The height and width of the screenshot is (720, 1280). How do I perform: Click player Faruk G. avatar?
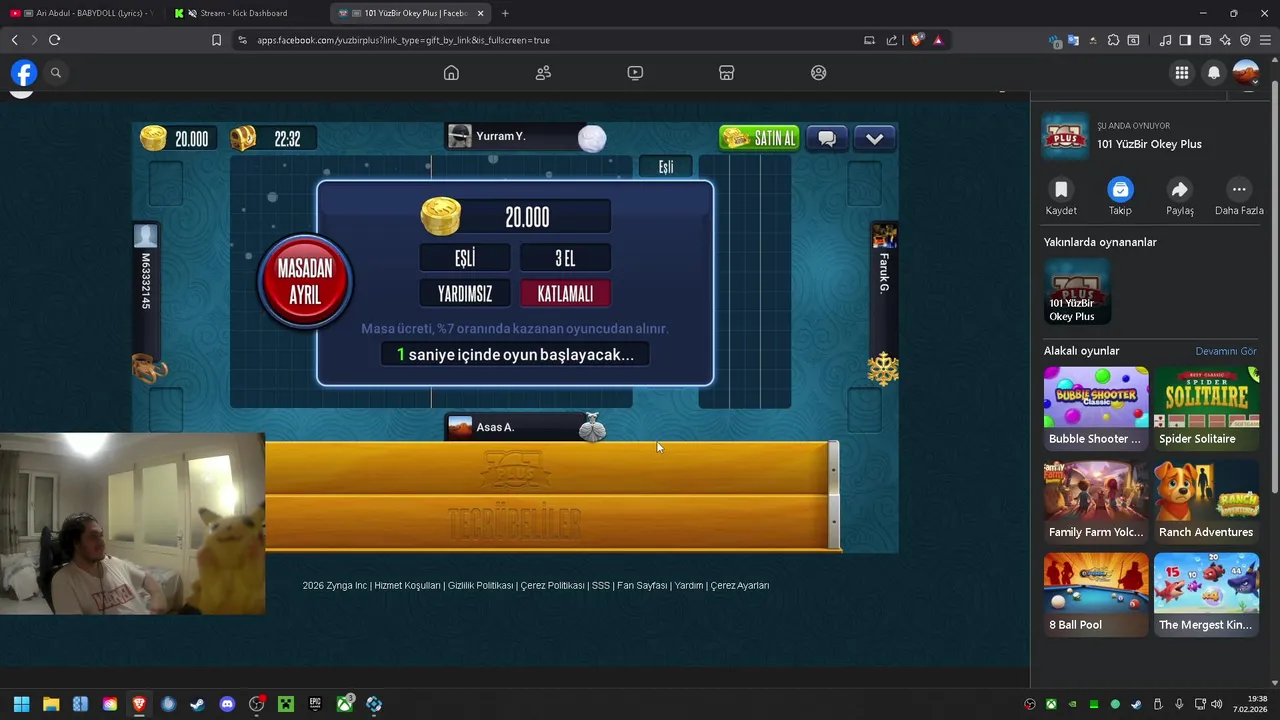pyautogui.click(x=884, y=236)
